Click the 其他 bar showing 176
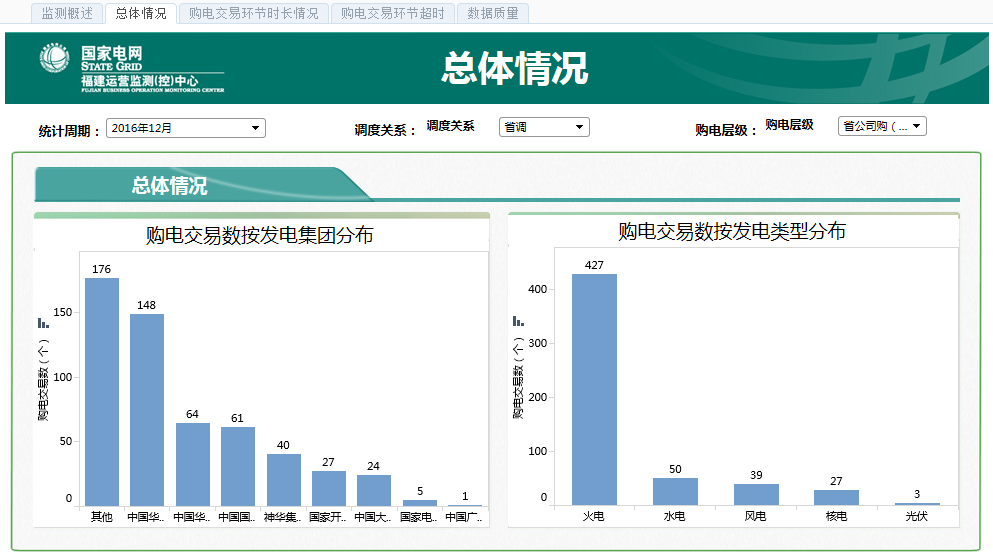Viewport: 993px width, 555px height. (102, 392)
